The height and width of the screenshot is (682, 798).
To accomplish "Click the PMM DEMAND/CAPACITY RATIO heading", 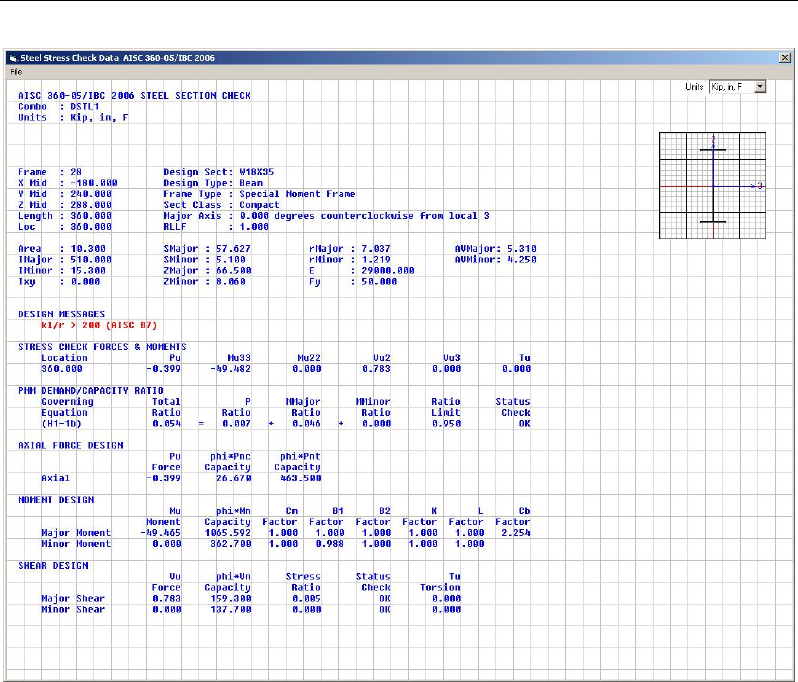I will click(81, 390).
